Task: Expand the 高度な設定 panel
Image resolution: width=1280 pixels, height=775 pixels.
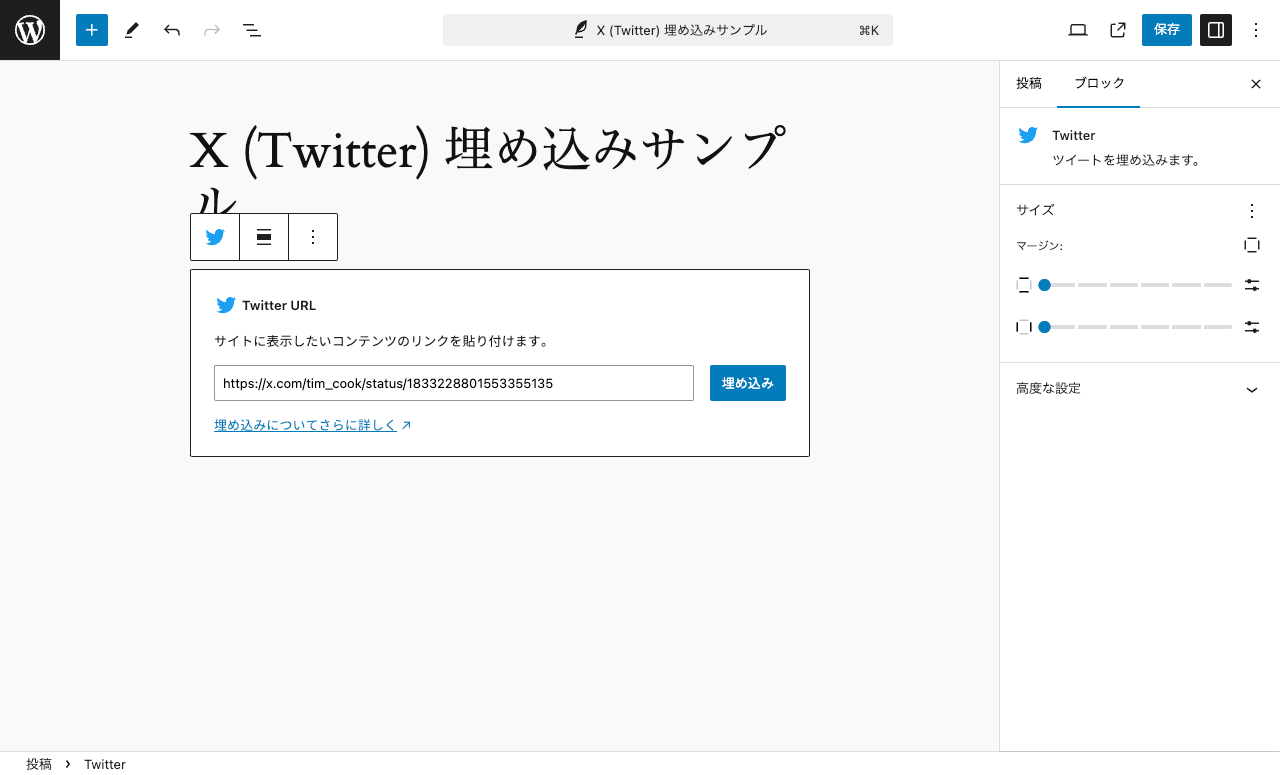Action: [x=1139, y=389]
